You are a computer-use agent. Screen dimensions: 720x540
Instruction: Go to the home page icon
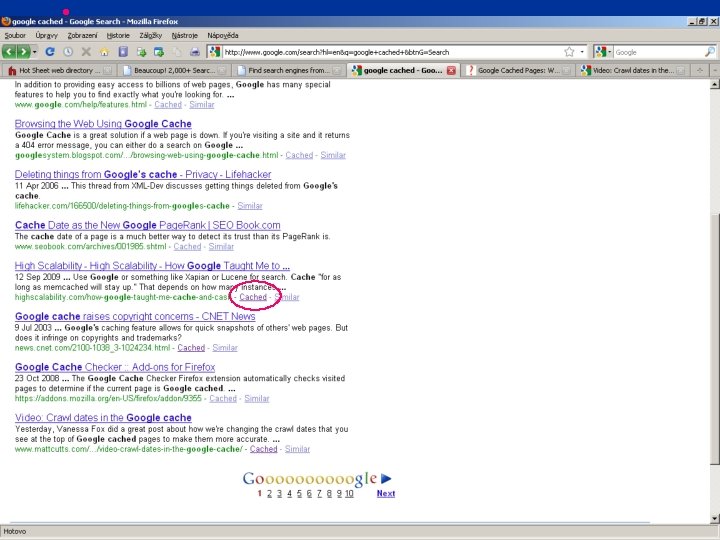click(104, 52)
